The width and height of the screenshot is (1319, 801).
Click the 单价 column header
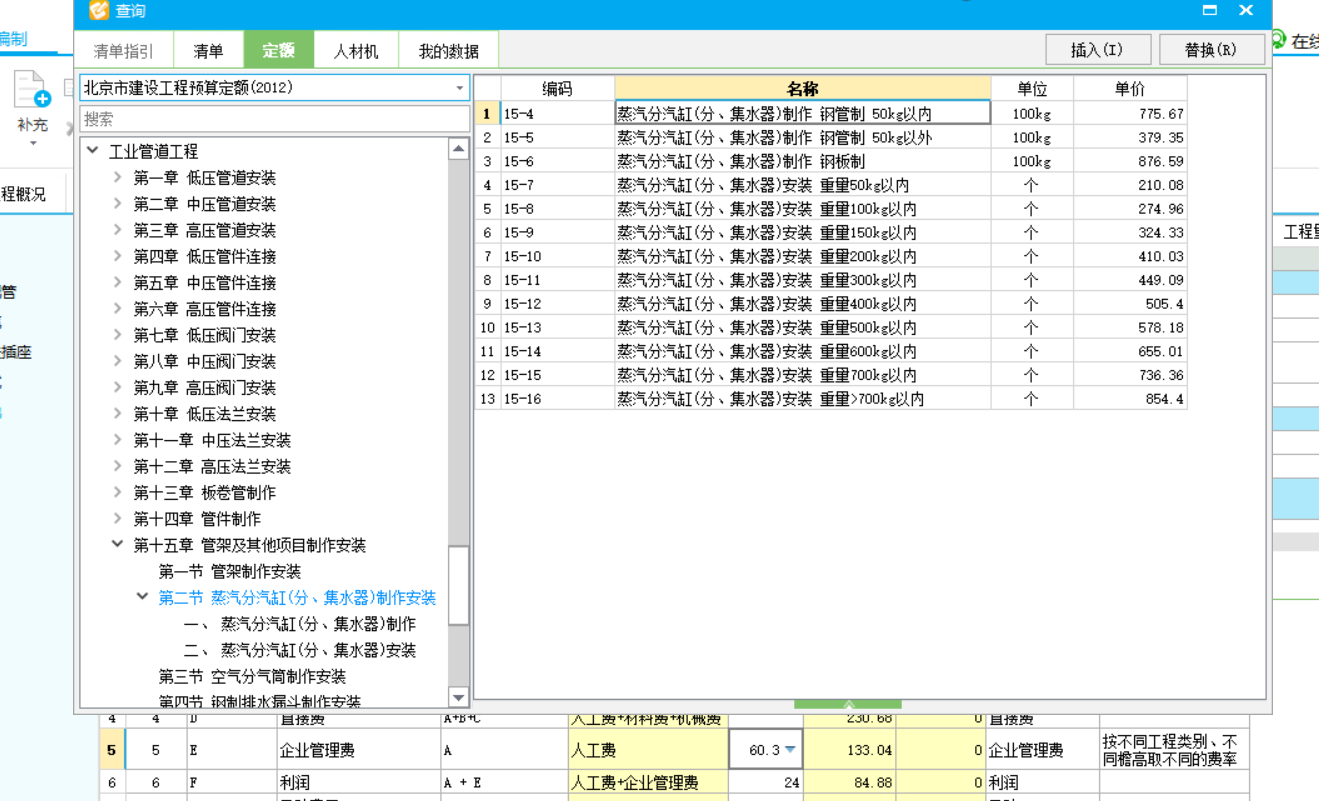1130,88
